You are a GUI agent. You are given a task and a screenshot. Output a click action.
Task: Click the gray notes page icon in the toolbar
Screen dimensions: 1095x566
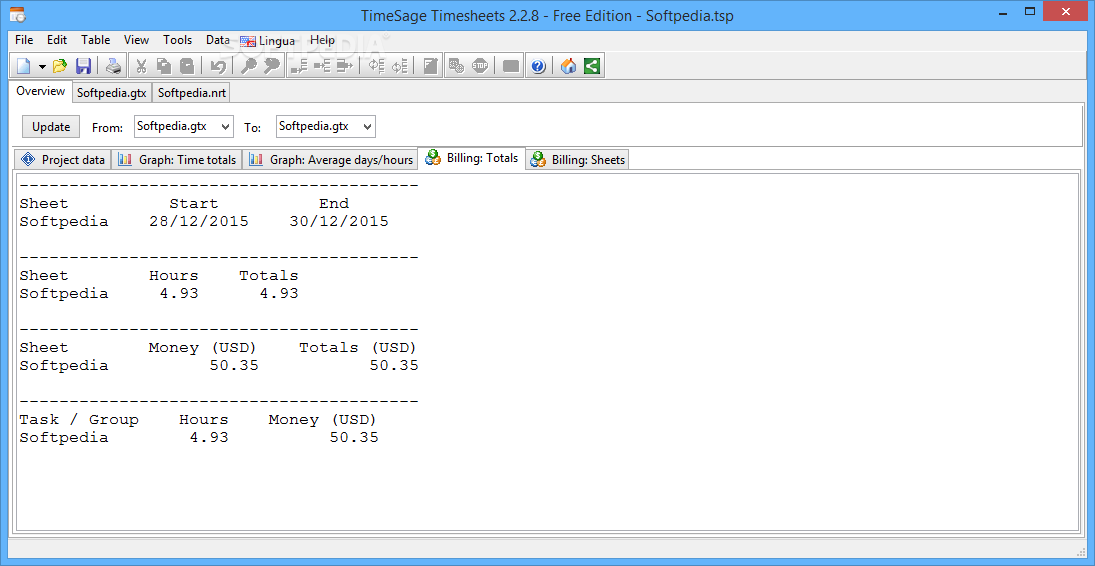click(431, 66)
